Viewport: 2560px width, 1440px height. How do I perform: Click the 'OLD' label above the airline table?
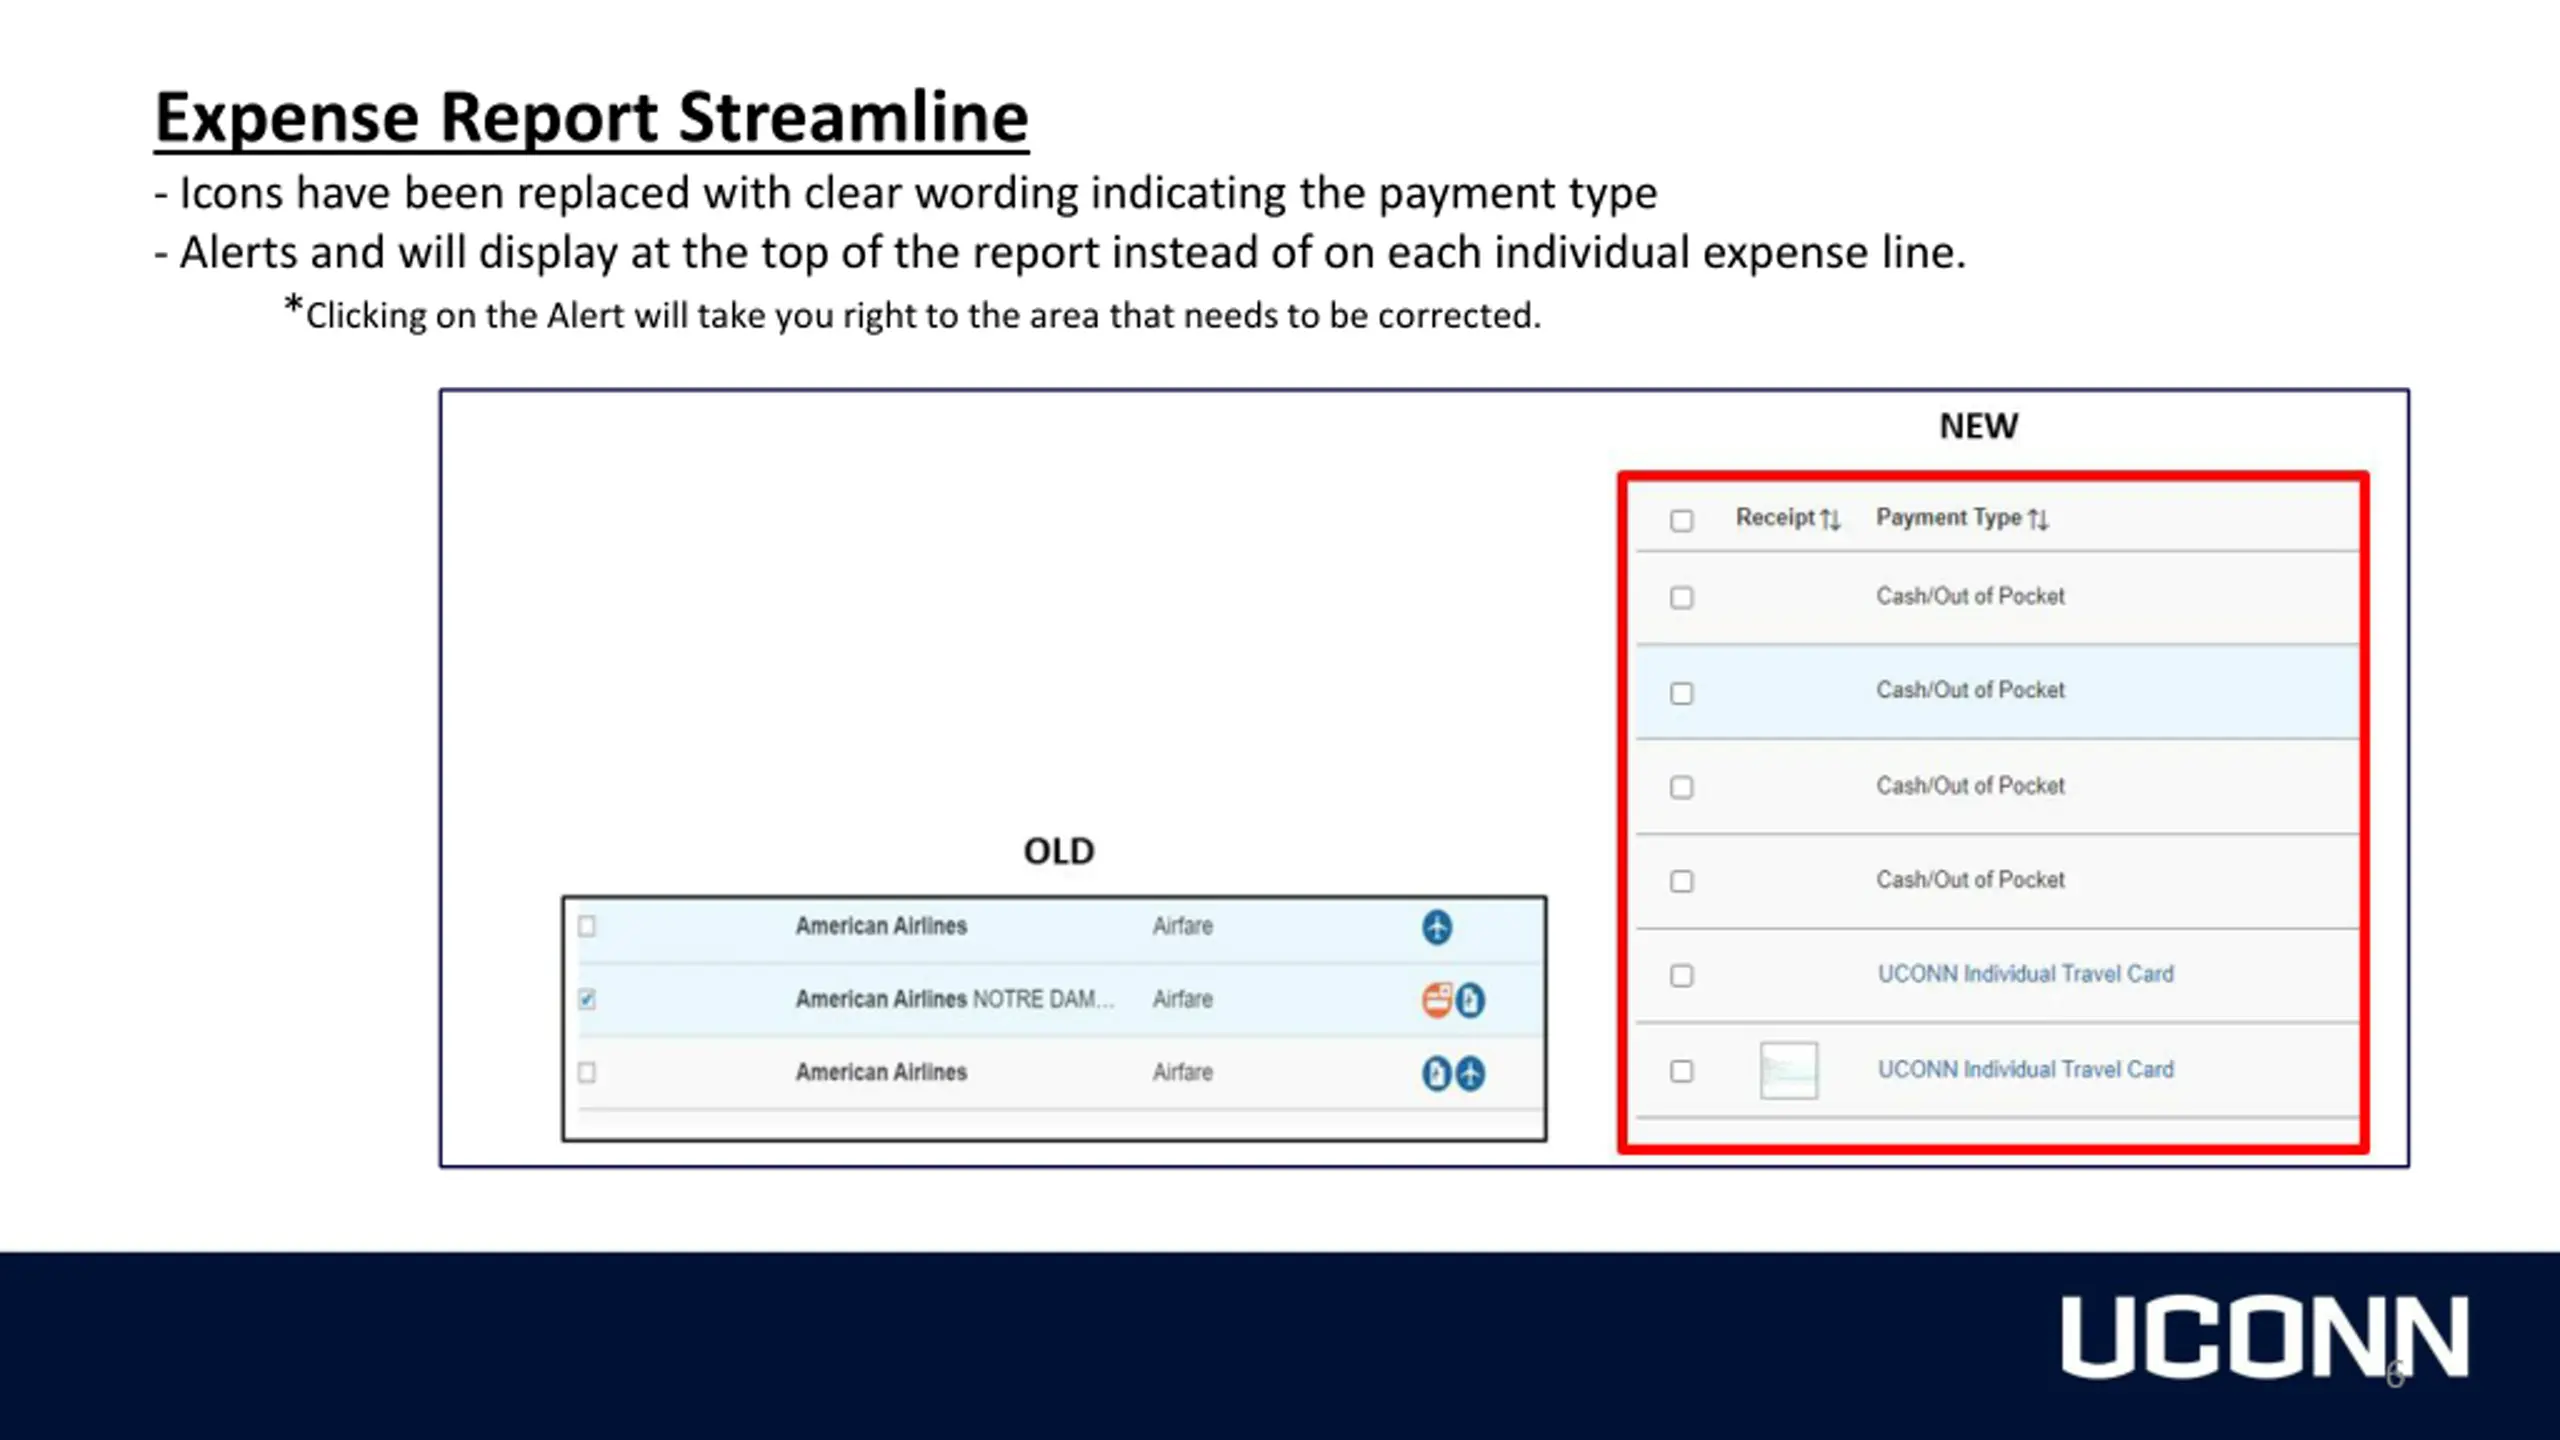coord(1058,851)
